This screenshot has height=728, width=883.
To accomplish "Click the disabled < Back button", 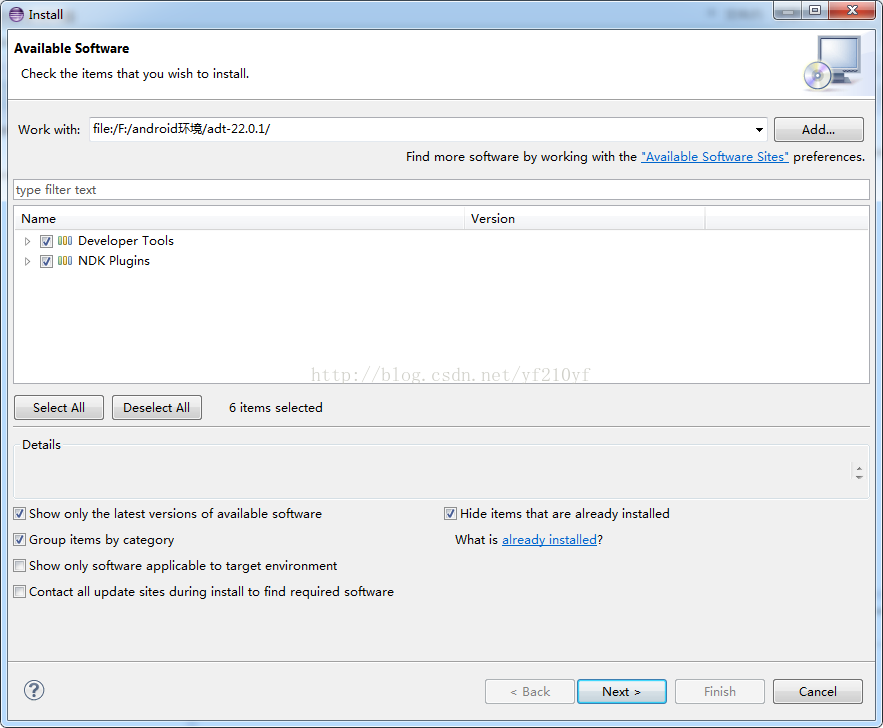I will point(530,691).
